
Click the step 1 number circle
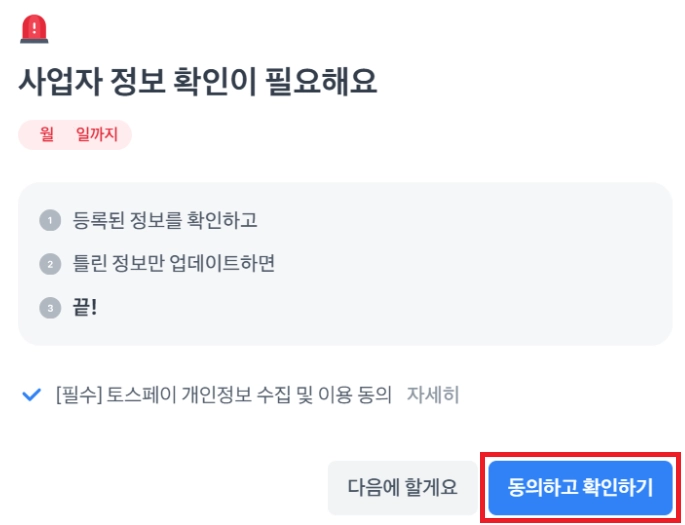click(x=48, y=220)
